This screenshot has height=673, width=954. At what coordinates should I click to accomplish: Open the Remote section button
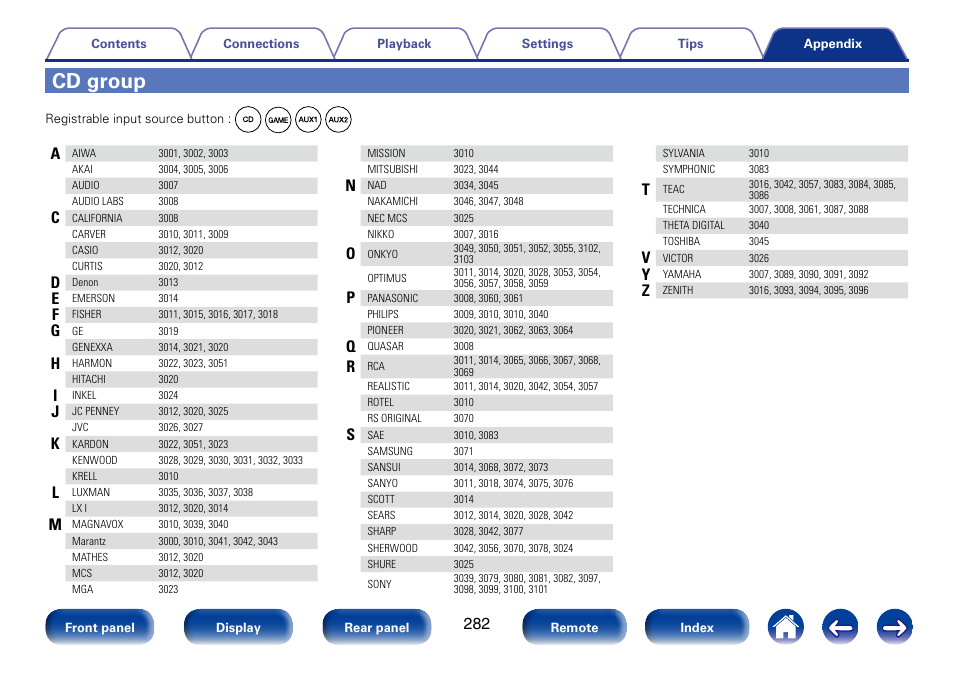click(x=574, y=627)
